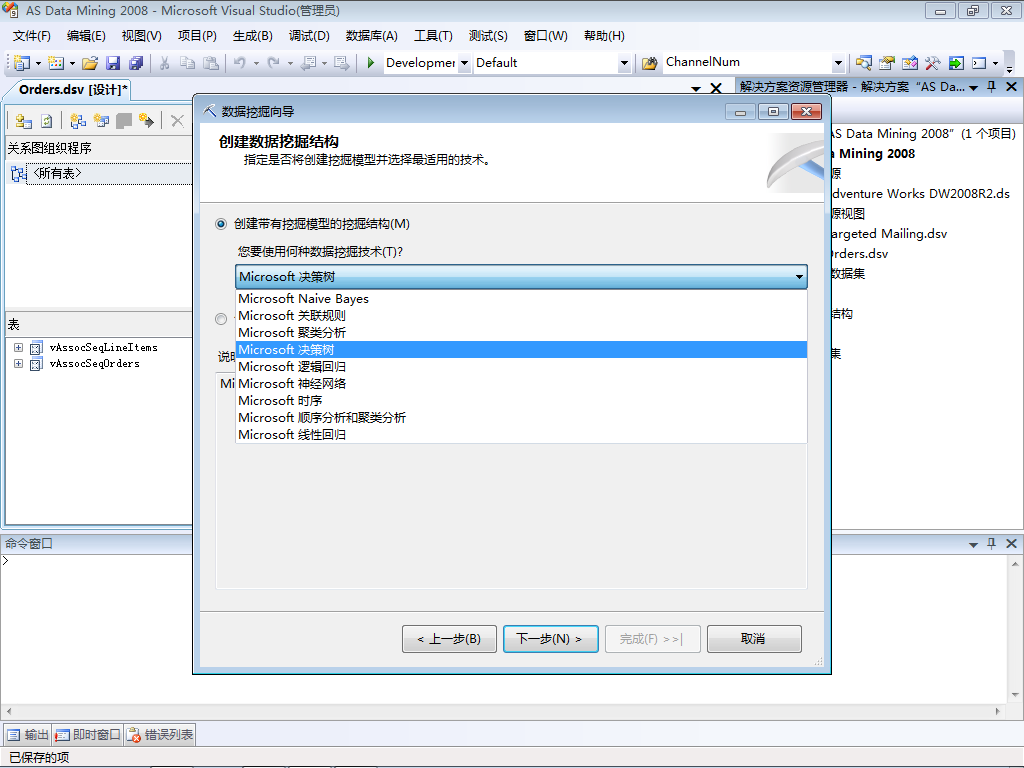Select Targeted Mailing.dsv in Solution Explorer
This screenshot has width=1024, height=768.
tap(889, 234)
